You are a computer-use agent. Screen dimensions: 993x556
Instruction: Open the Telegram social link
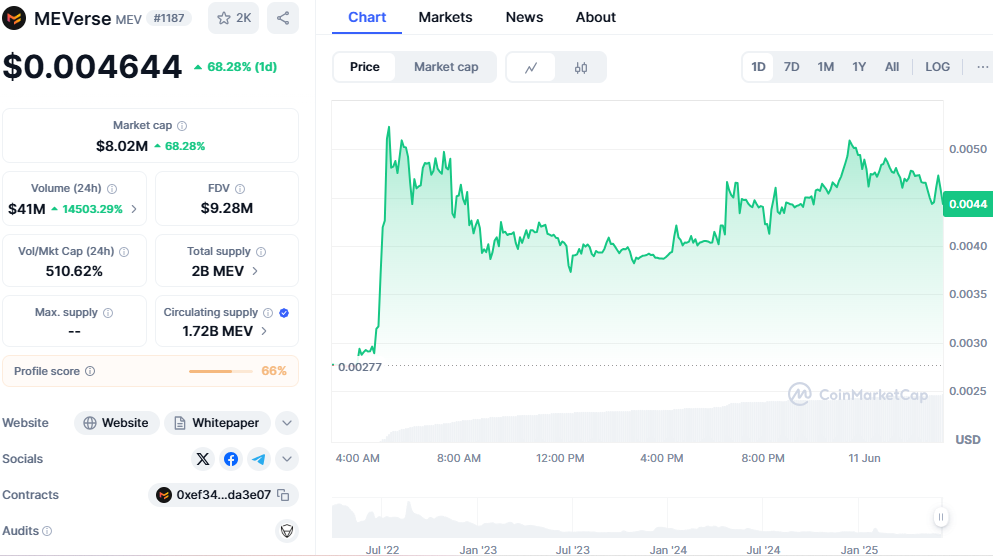pyautogui.click(x=259, y=459)
